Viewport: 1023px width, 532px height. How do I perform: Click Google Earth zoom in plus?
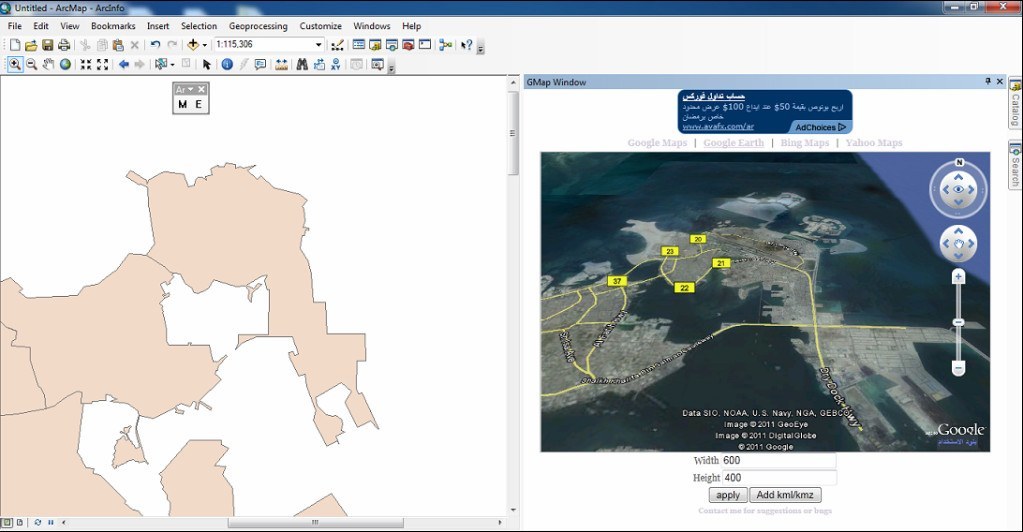coord(958,277)
